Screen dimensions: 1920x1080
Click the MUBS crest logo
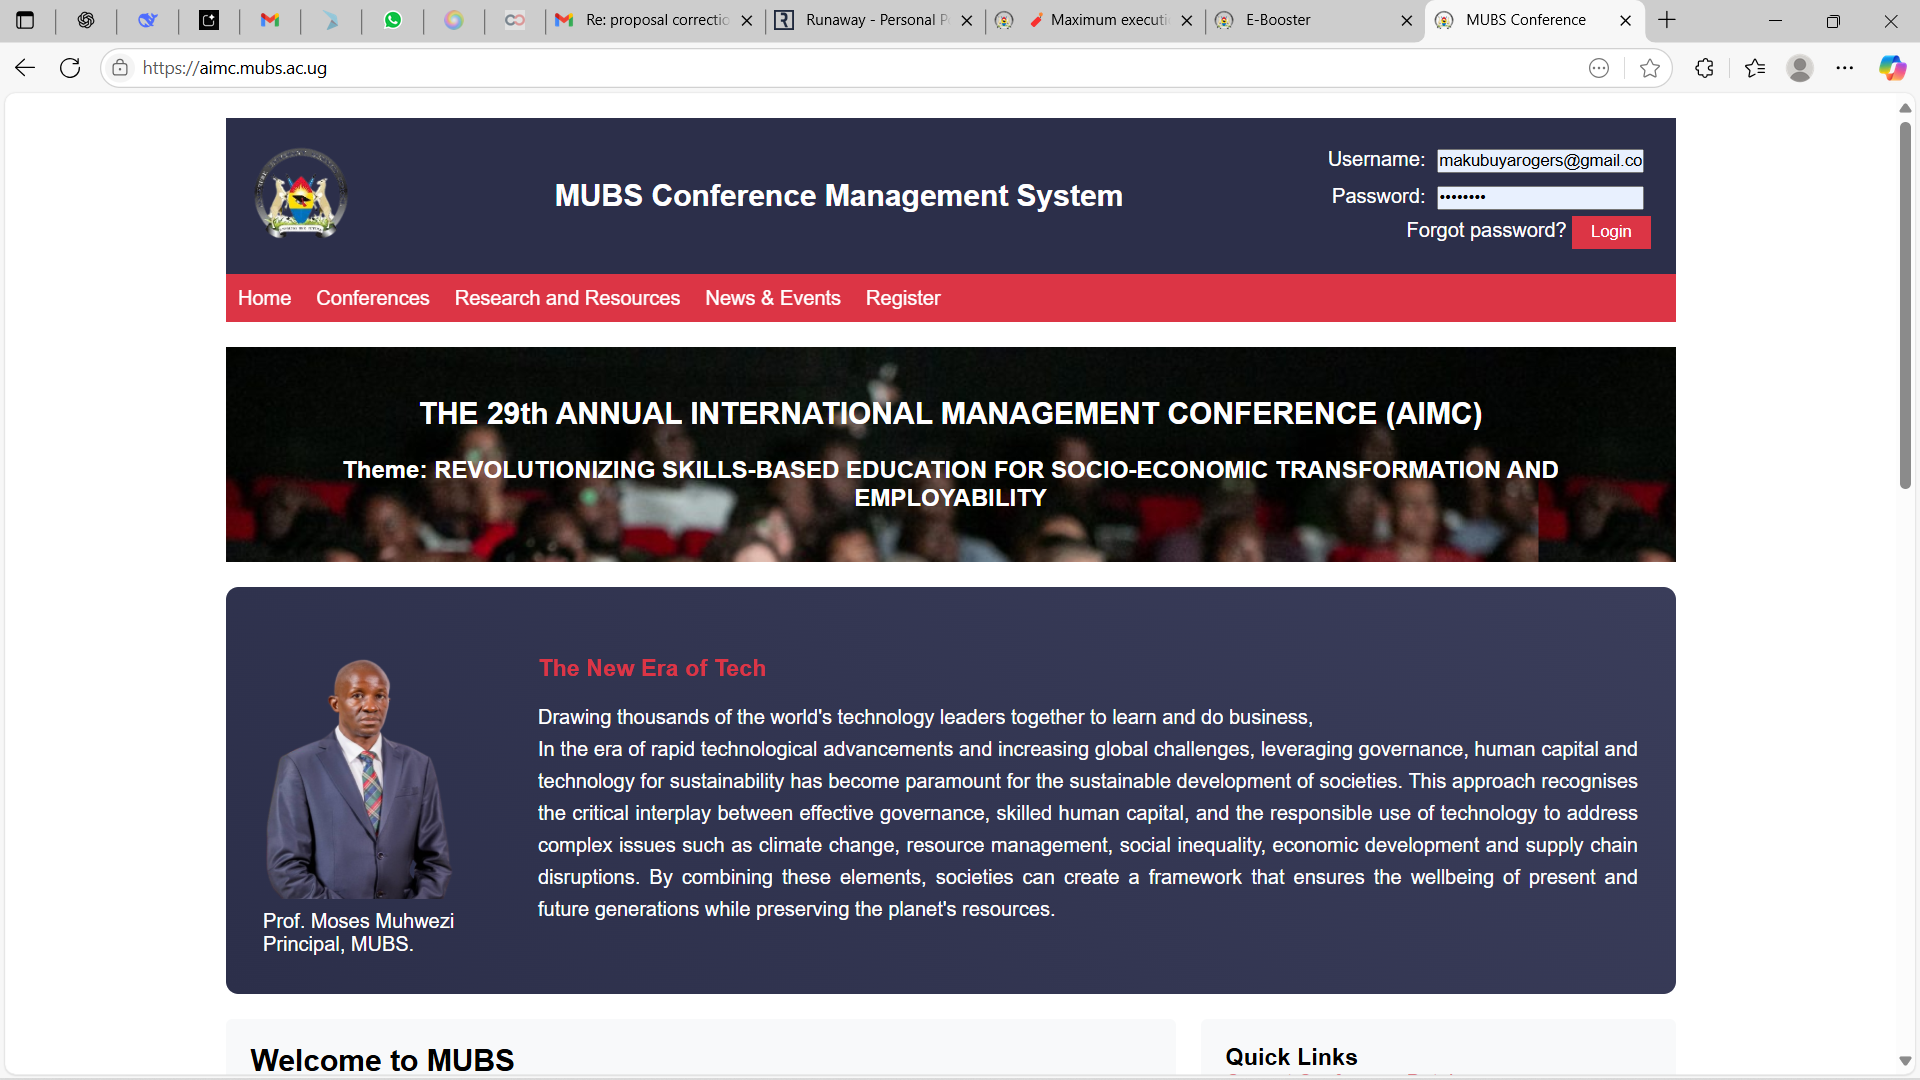301,193
